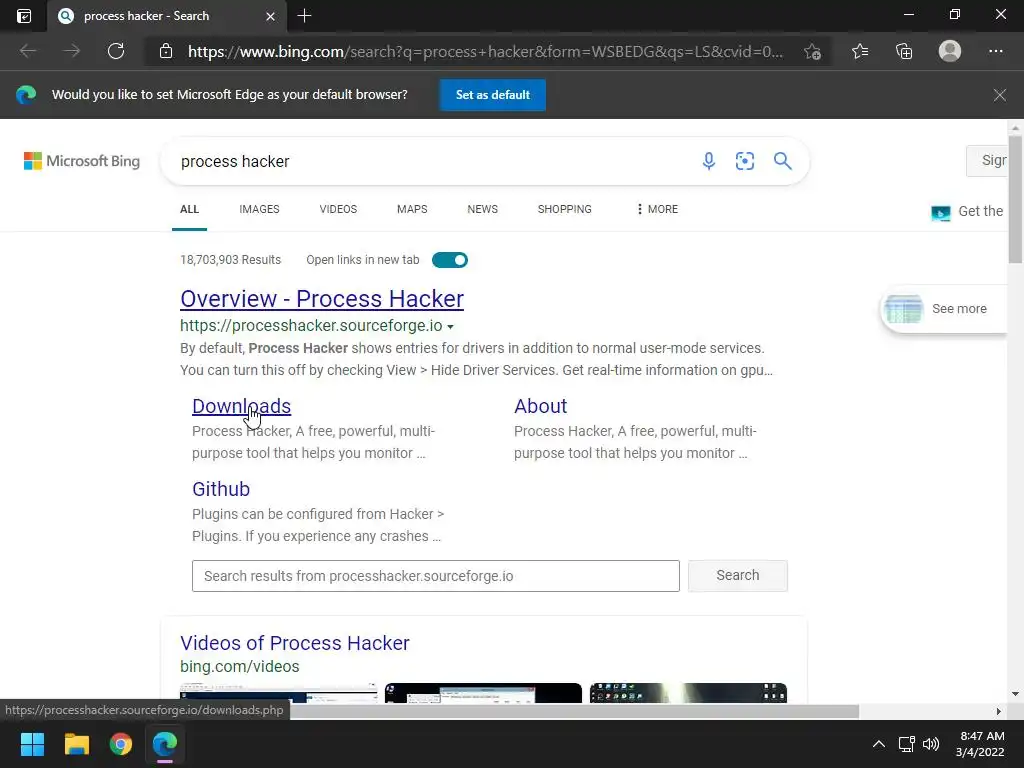Click the scroll right arrow
The width and height of the screenshot is (1024, 768).
pos(998,711)
